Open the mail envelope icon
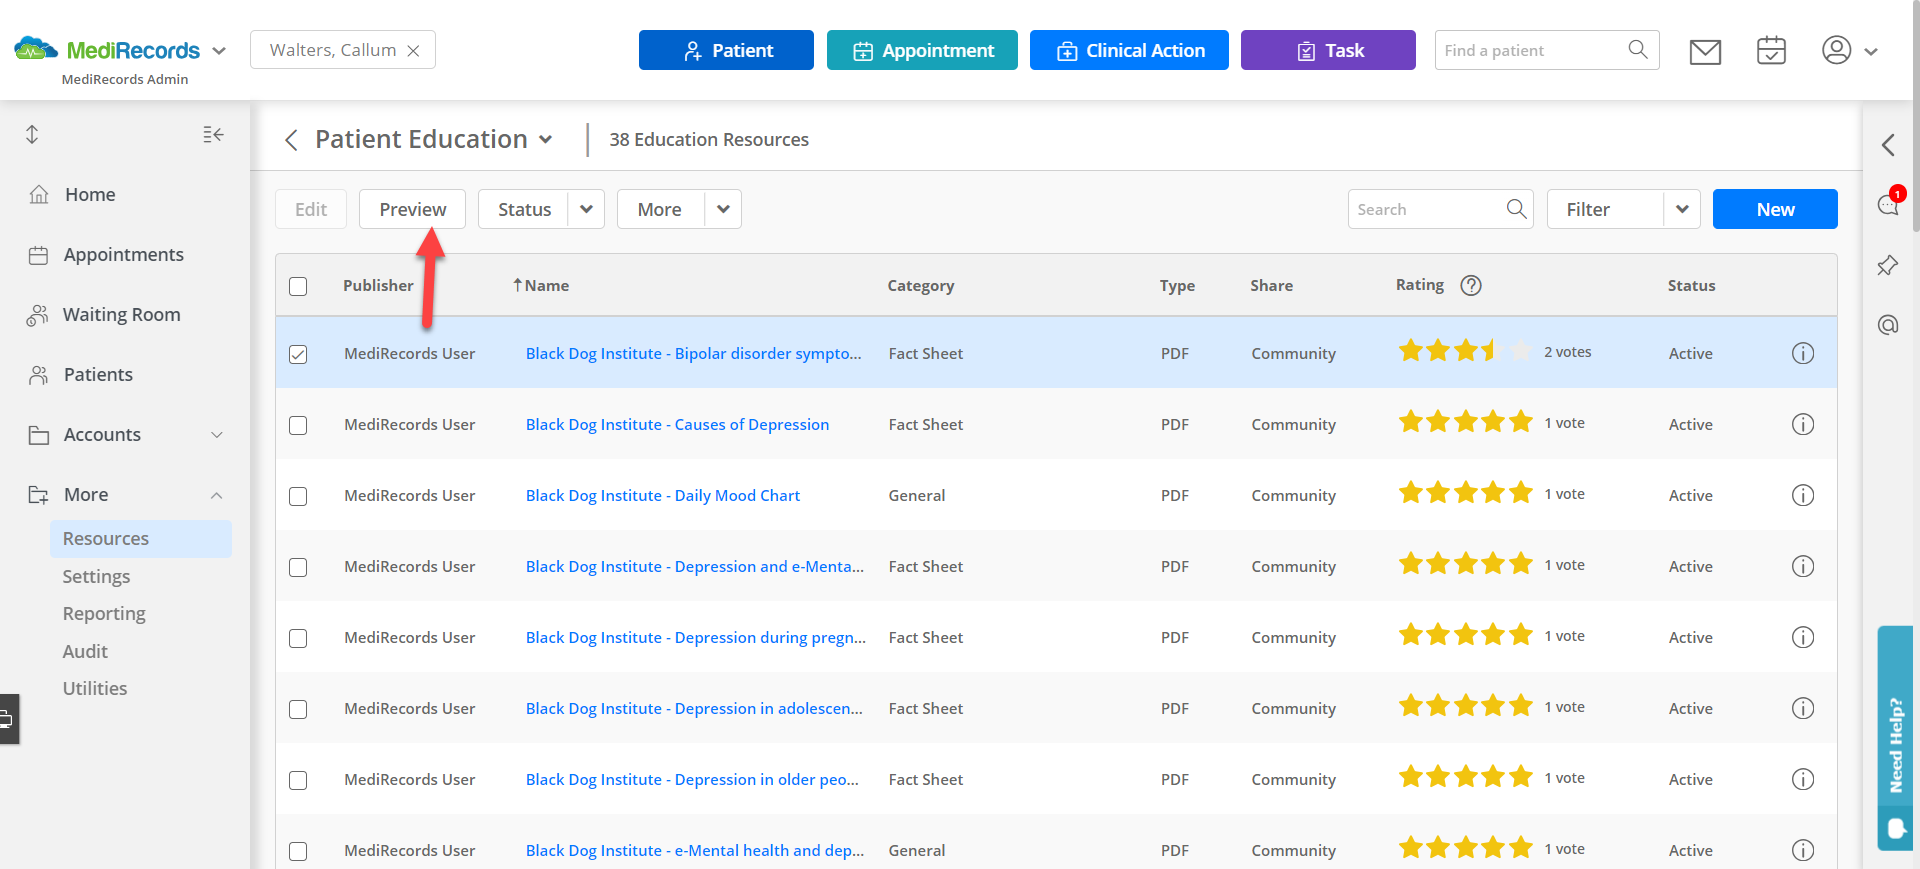The width and height of the screenshot is (1920, 869). pos(1705,51)
